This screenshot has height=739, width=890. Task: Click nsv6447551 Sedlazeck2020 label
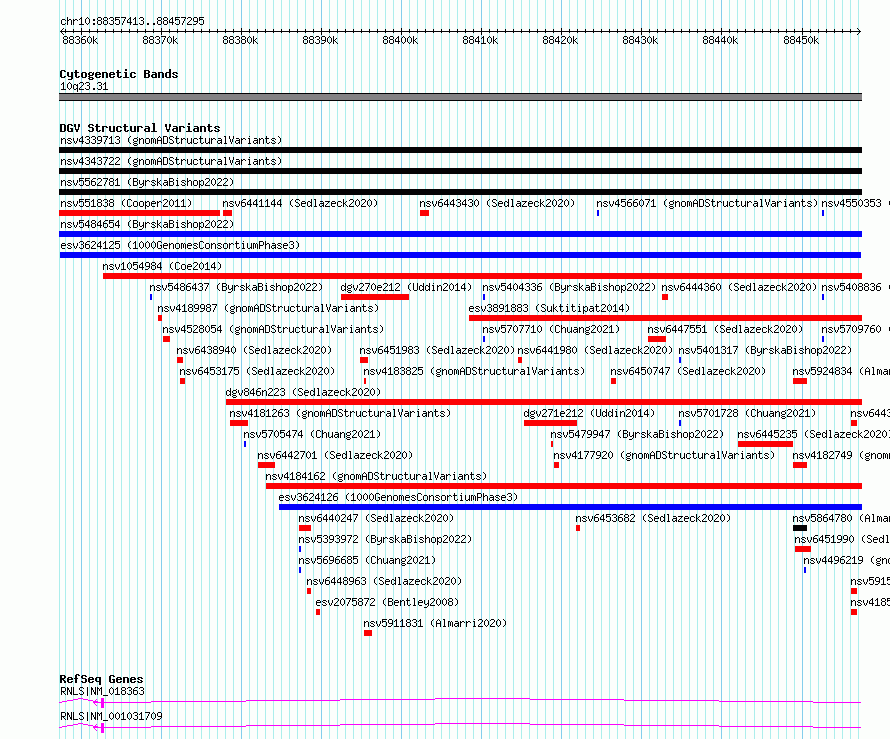[725, 329]
